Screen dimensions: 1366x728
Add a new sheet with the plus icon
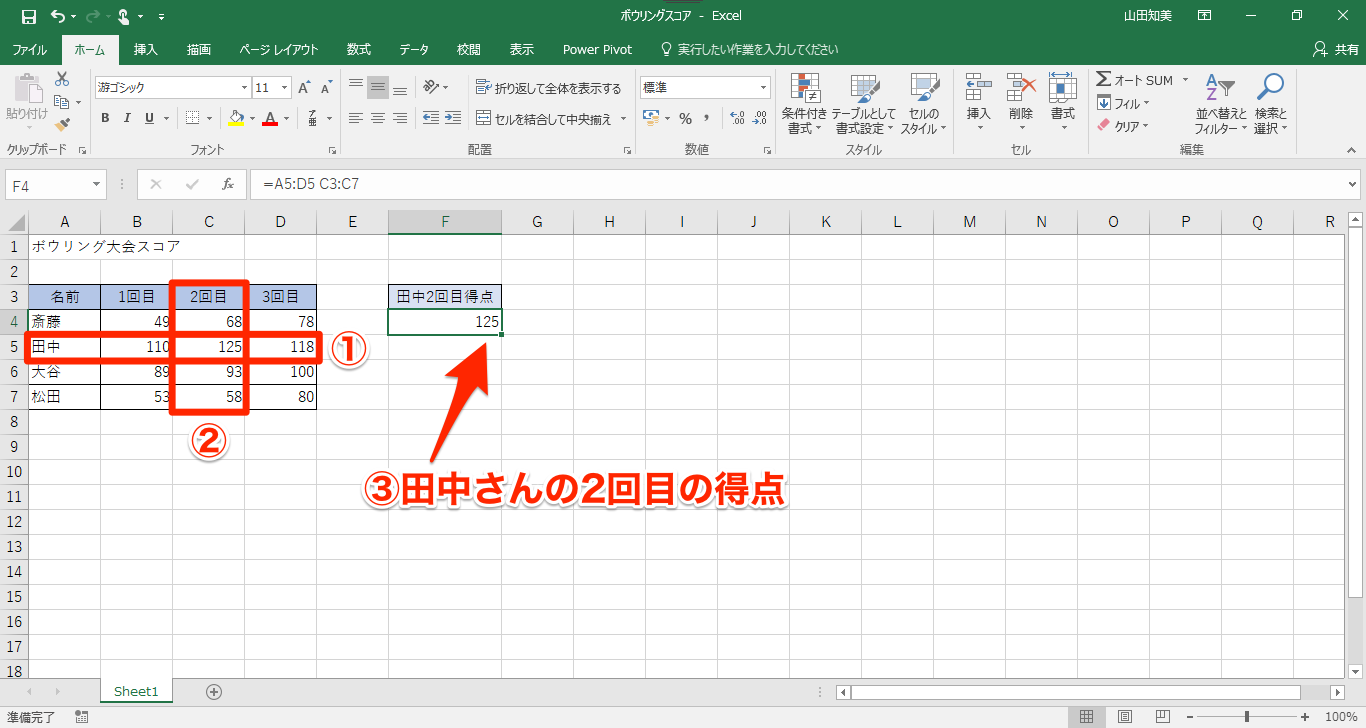pyautogui.click(x=213, y=691)
